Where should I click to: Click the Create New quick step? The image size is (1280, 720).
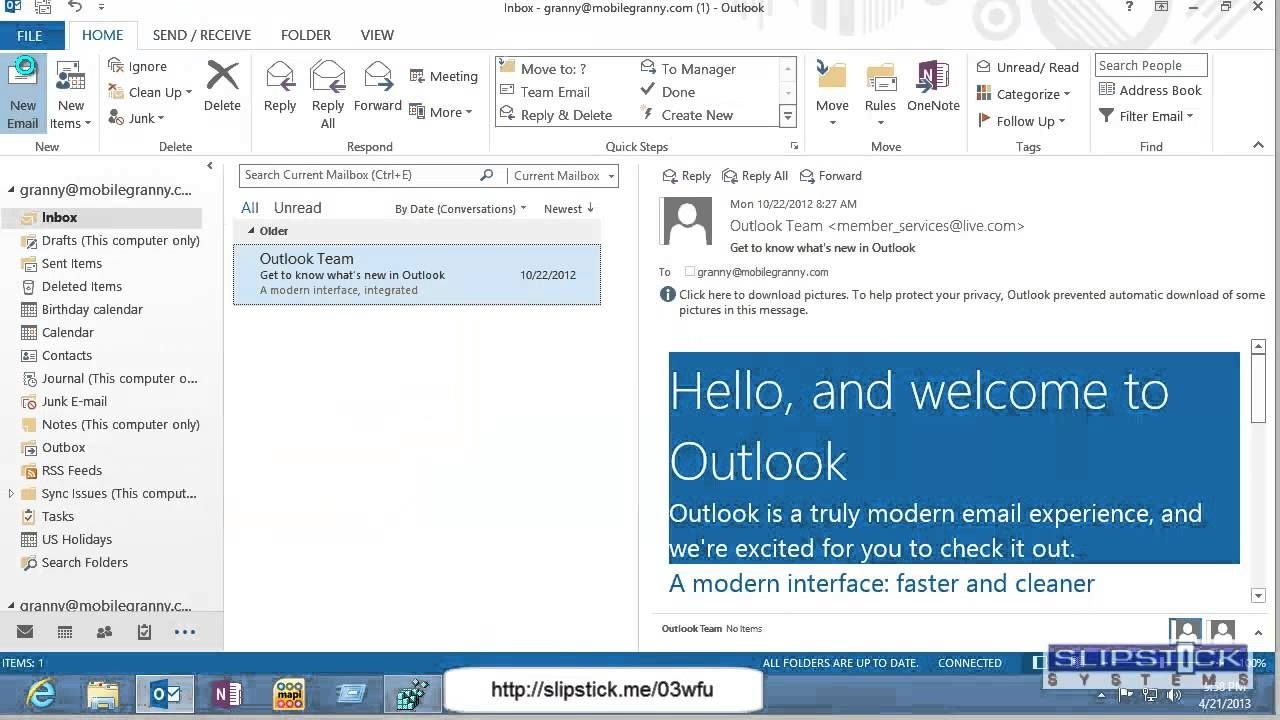(686, 115)
